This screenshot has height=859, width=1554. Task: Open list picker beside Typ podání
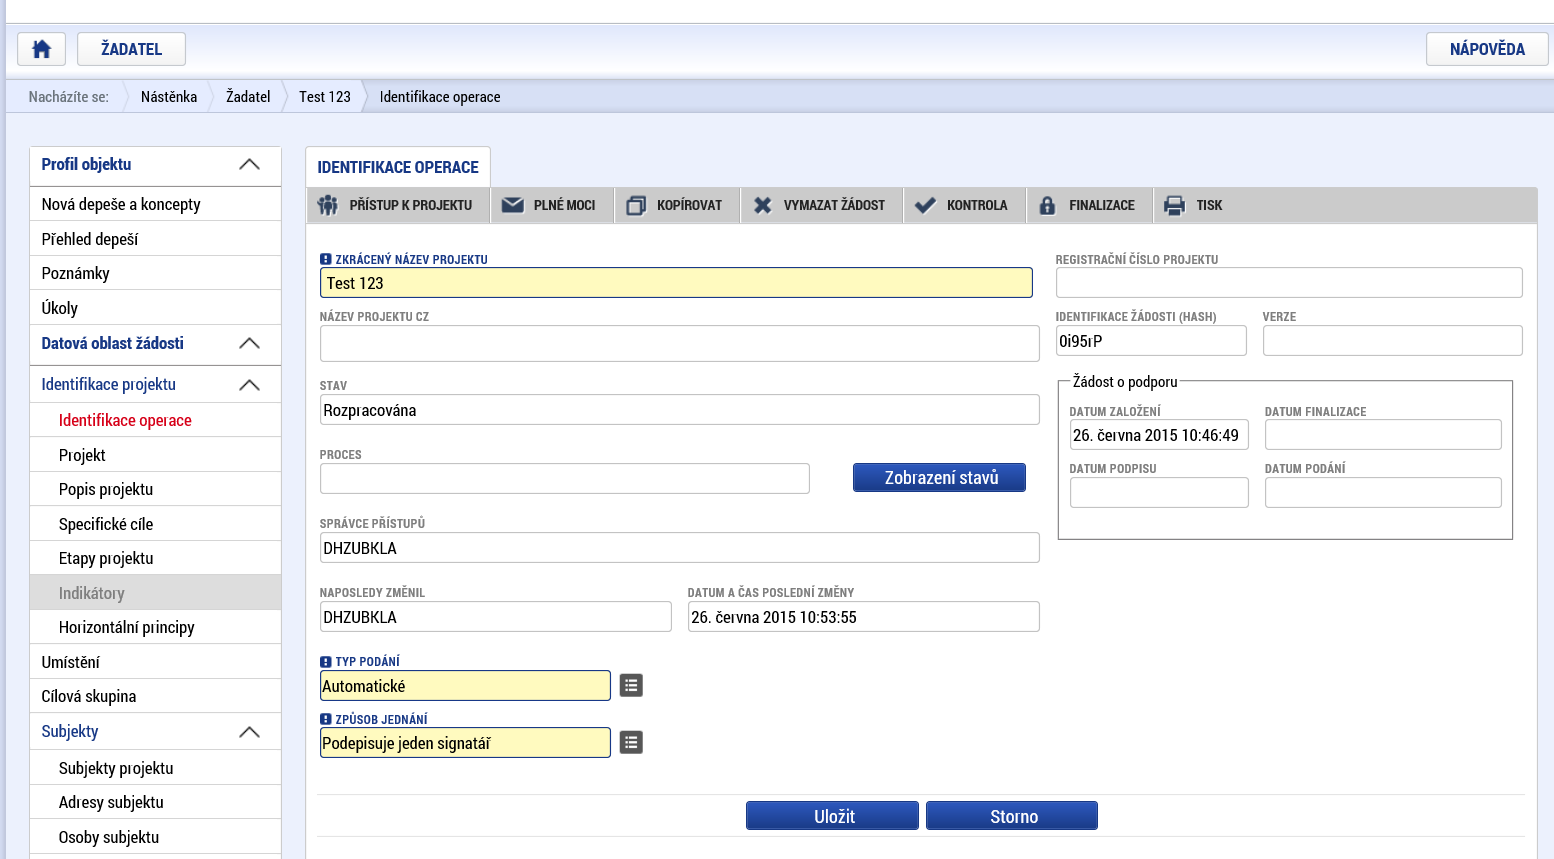pos(631,686)
